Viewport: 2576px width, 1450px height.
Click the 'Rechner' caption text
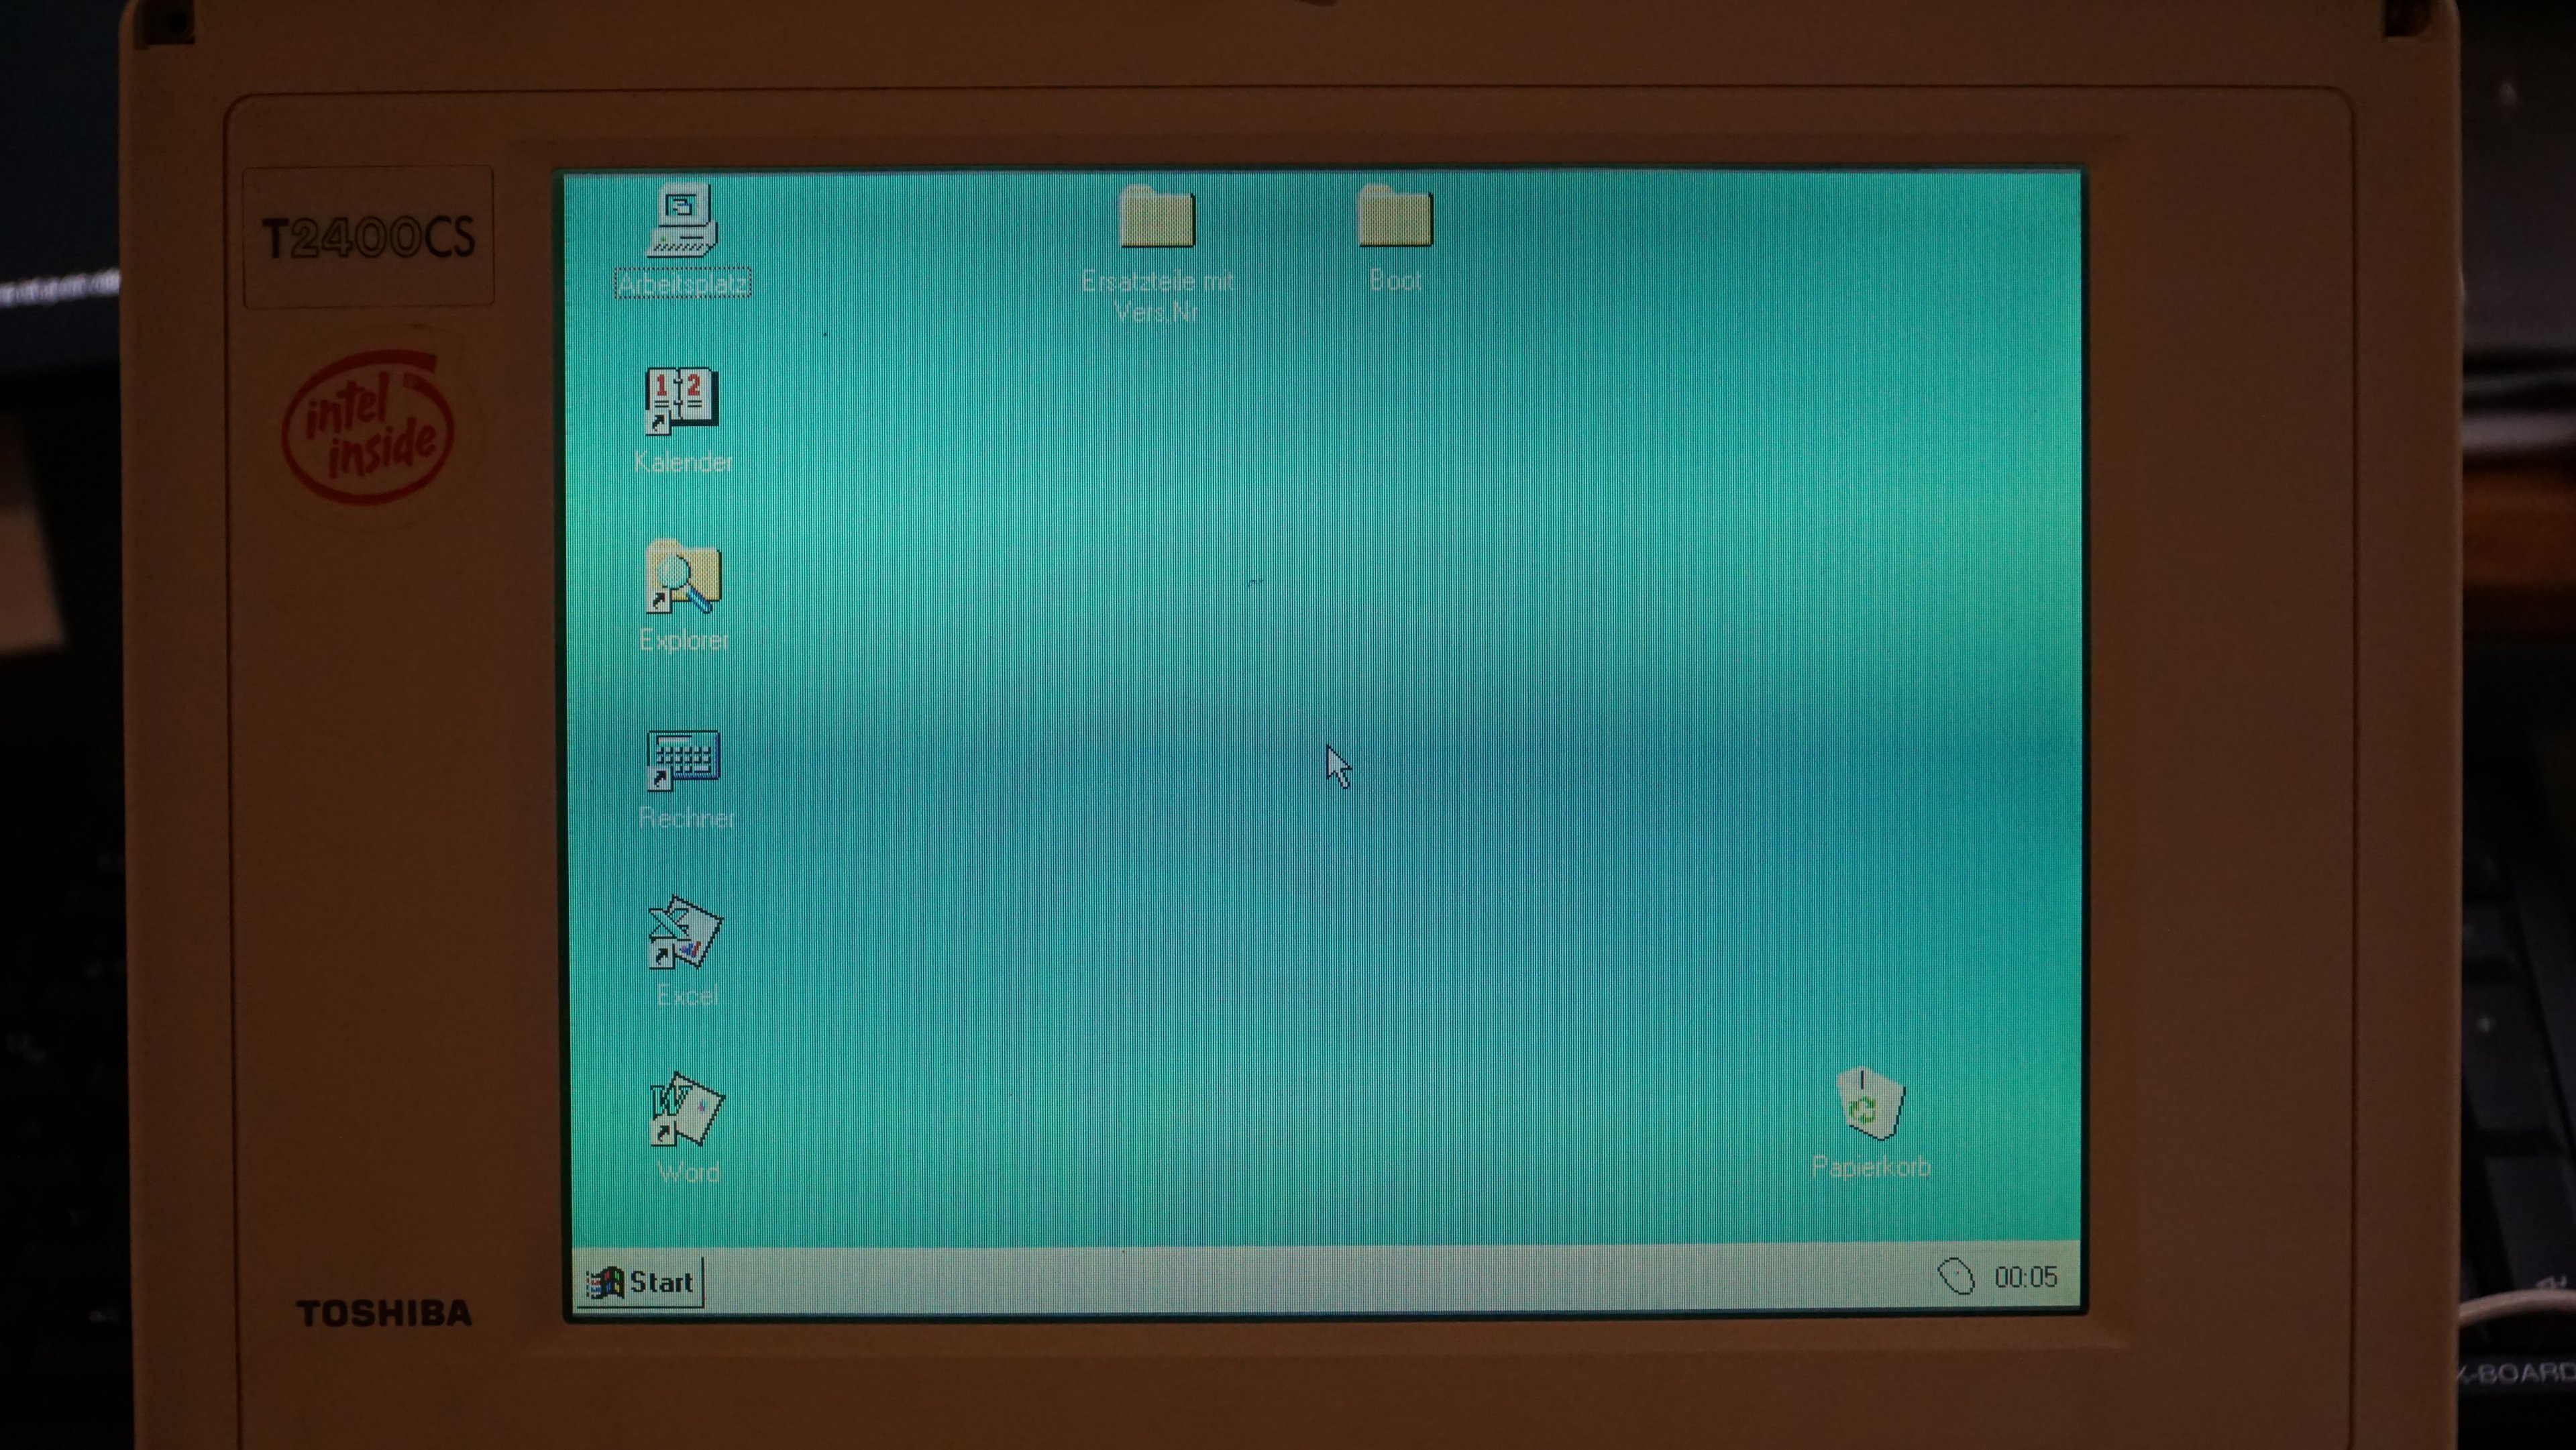(x=686, y=818)
